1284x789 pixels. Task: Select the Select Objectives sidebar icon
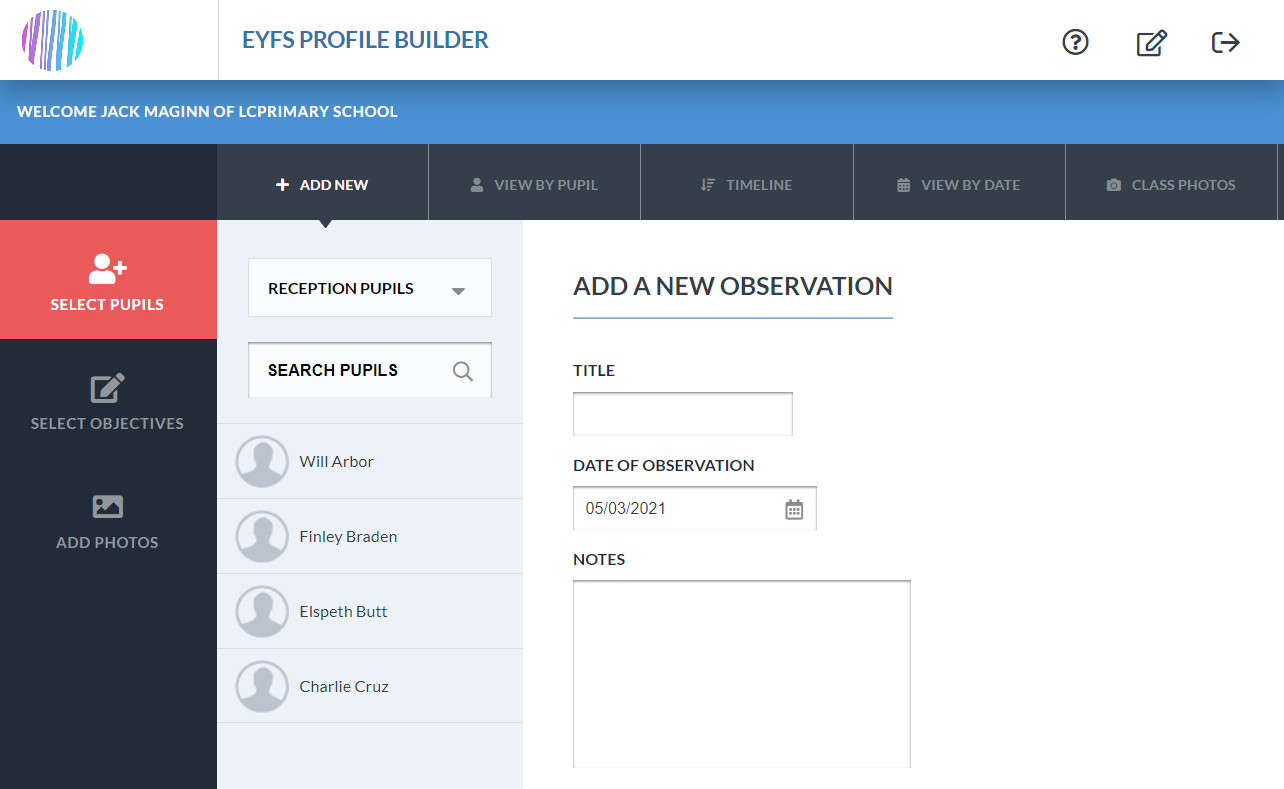coord(108,388)
